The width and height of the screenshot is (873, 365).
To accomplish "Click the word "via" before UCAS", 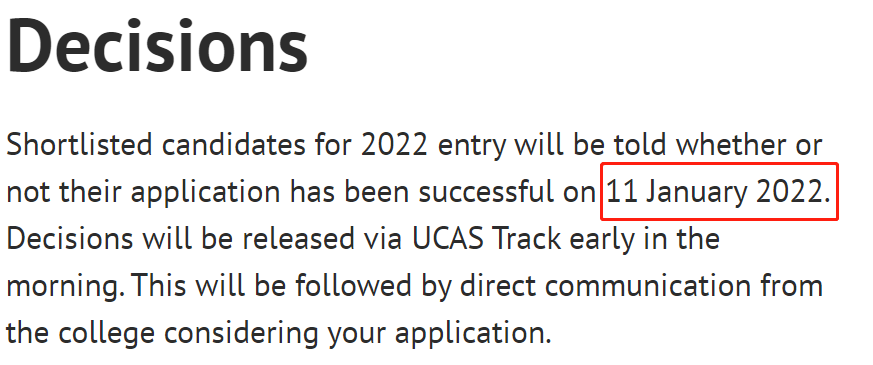I will tap(384, 240).
